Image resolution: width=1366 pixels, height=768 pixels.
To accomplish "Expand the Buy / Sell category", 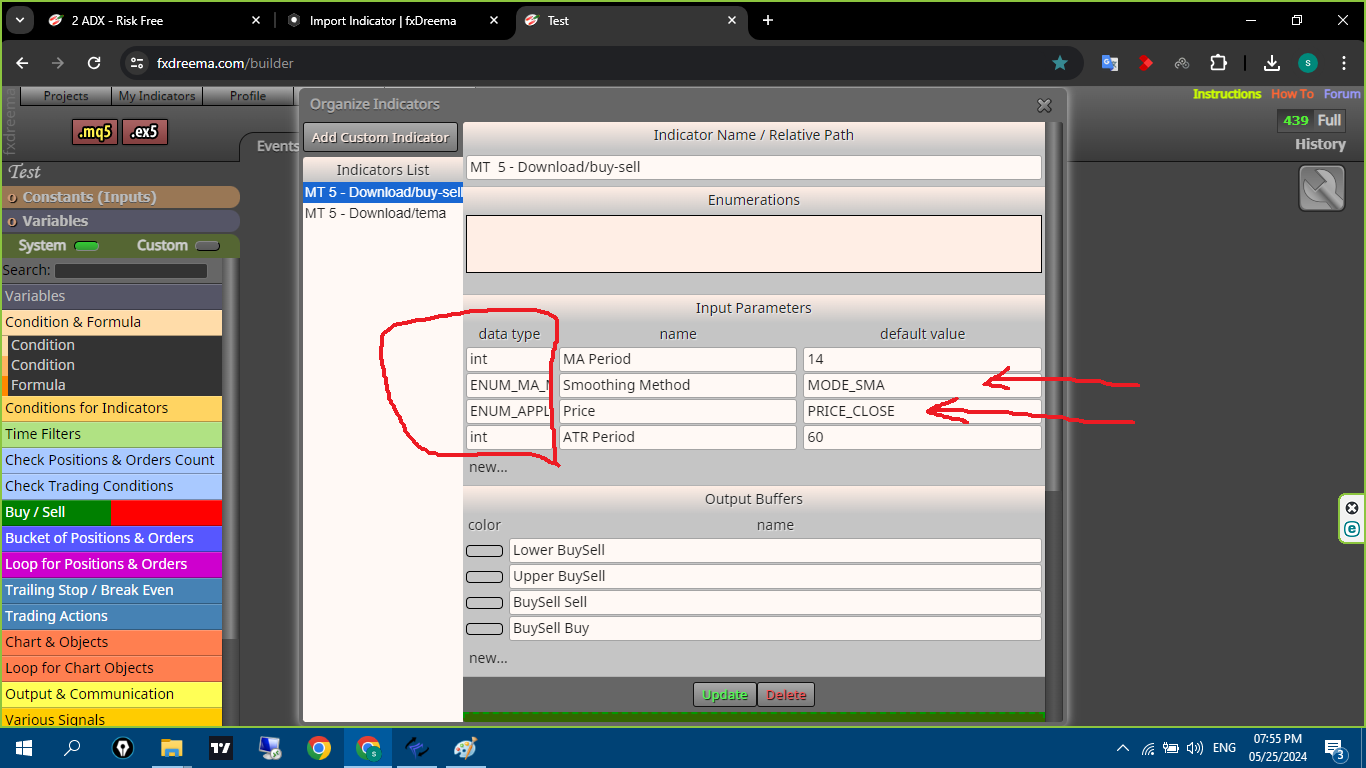I will click(x=112, y=512).
